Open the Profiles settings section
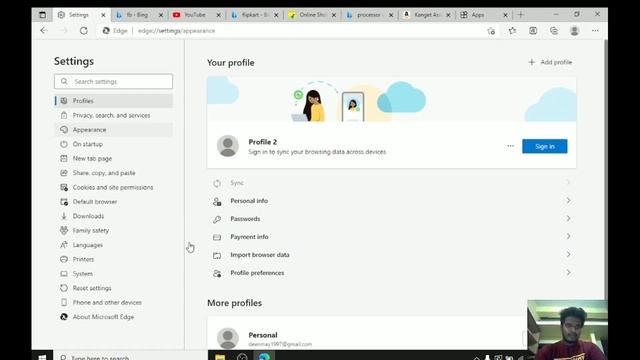Screen dimensions: 640x360 pyautogui.click(x=114, y=101)
